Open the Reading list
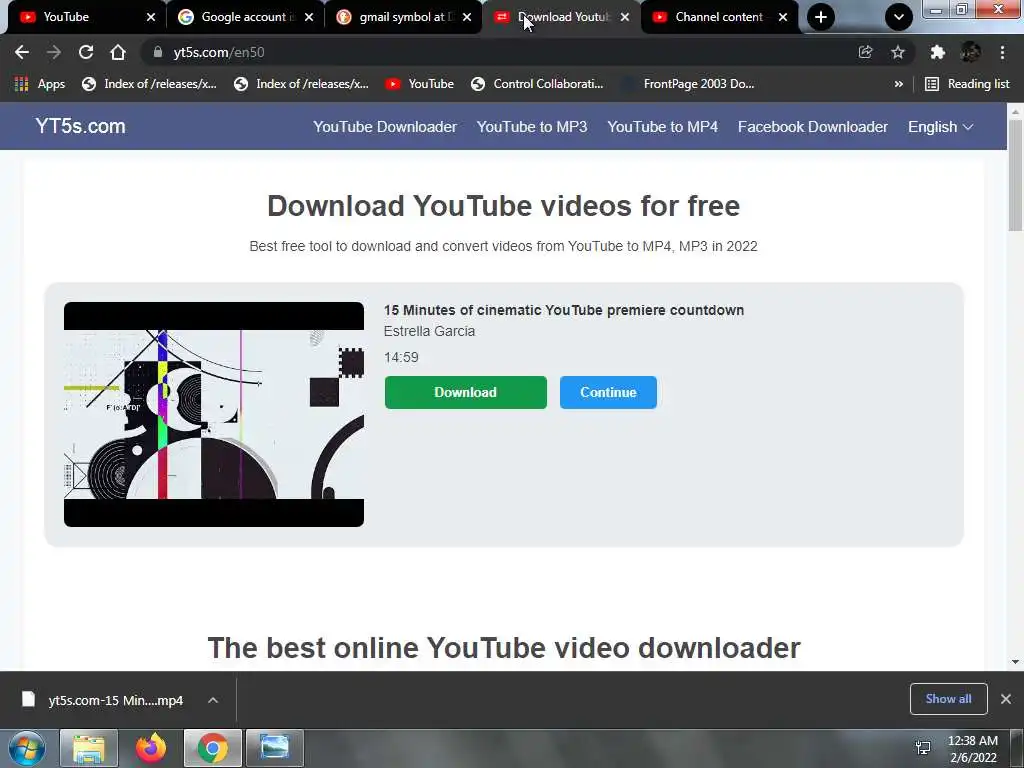The image size is (1024, 768). tap(967, 84)
